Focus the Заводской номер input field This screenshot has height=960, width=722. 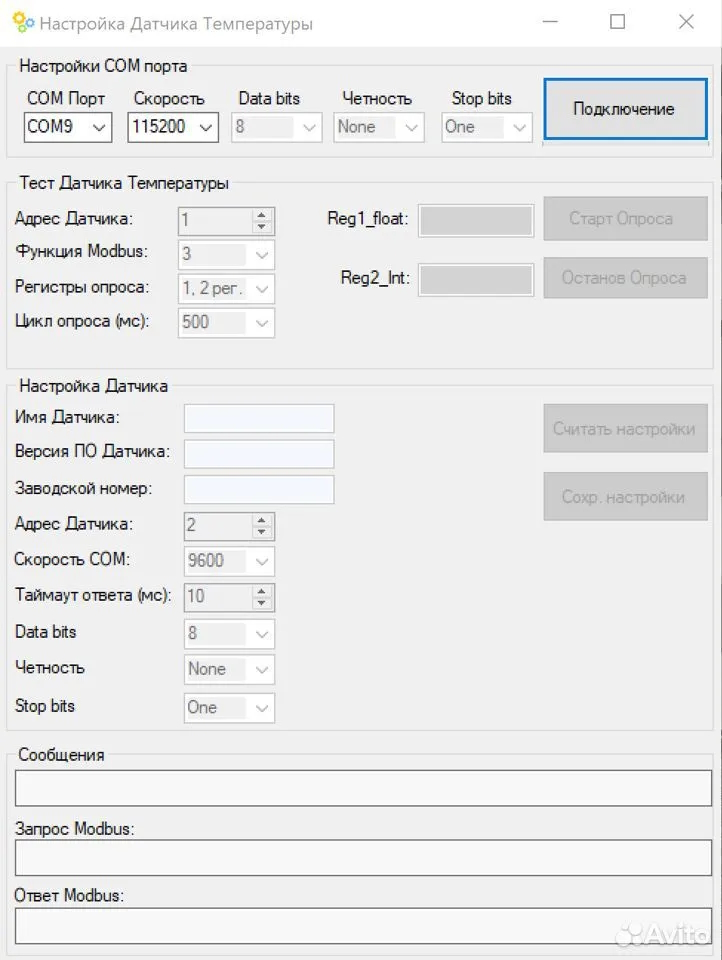(x=259, y=489)
